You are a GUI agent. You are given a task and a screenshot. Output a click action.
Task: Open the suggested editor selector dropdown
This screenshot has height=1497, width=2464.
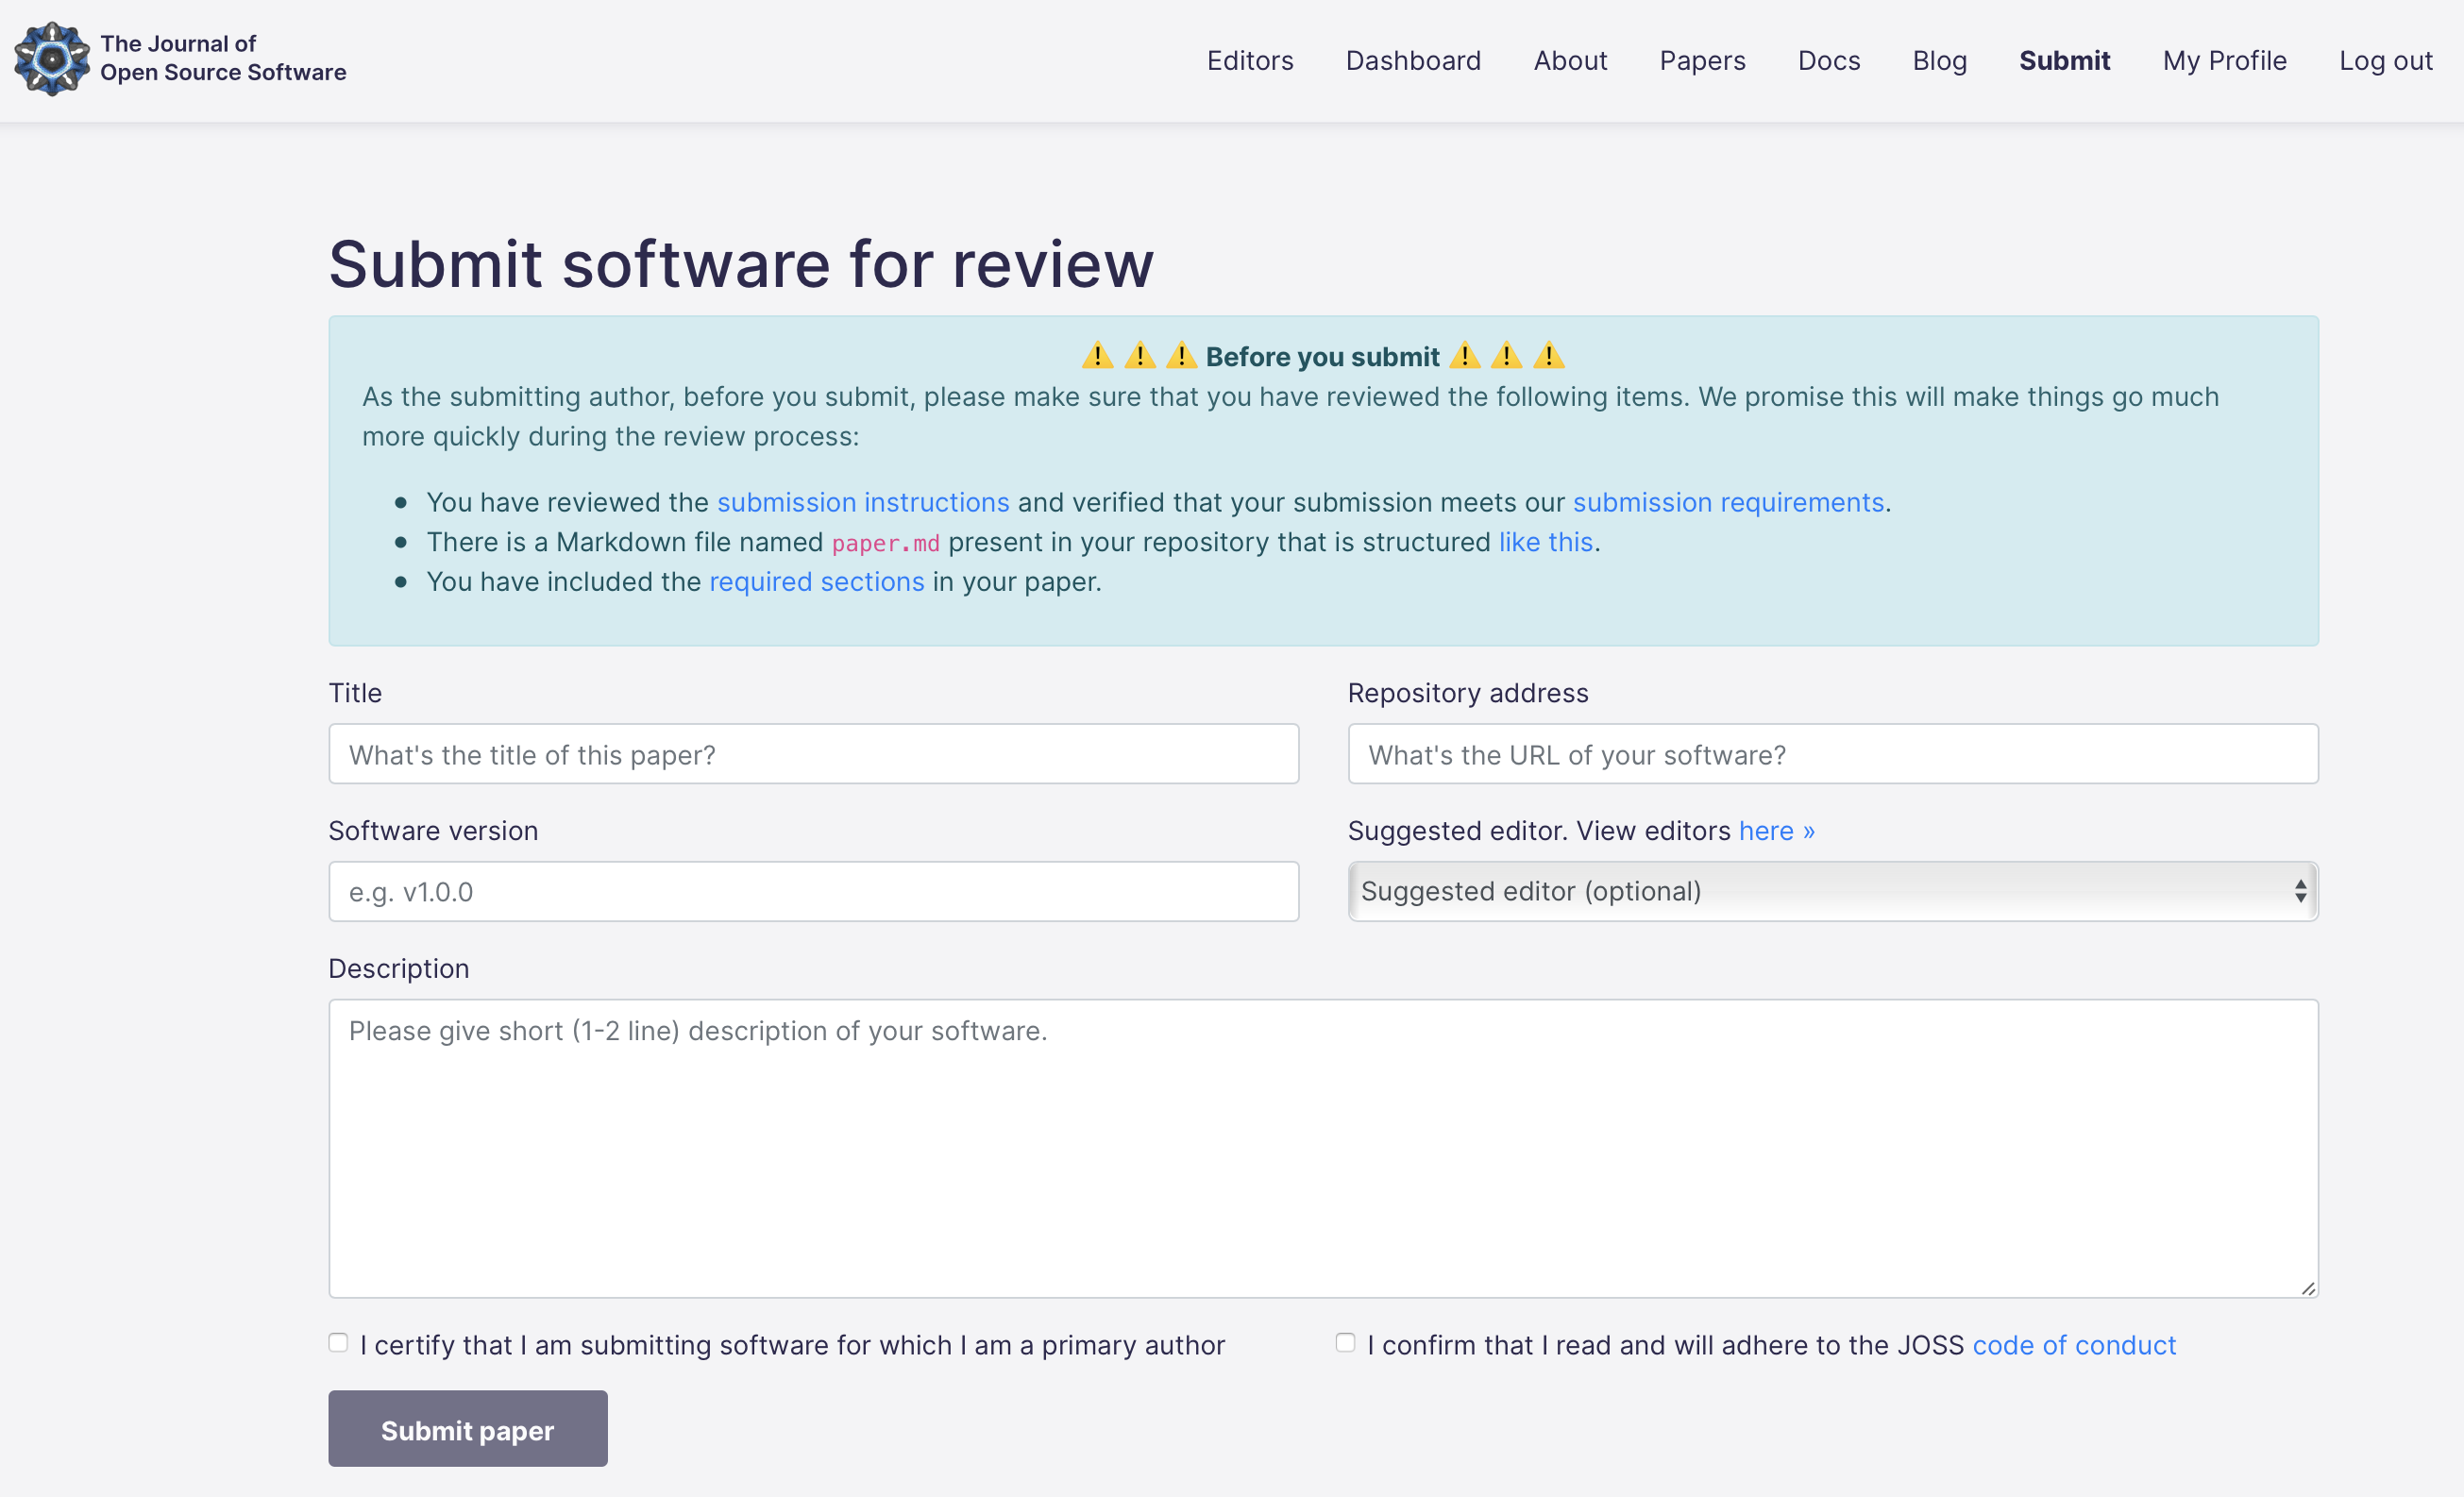pos(1832,890)
